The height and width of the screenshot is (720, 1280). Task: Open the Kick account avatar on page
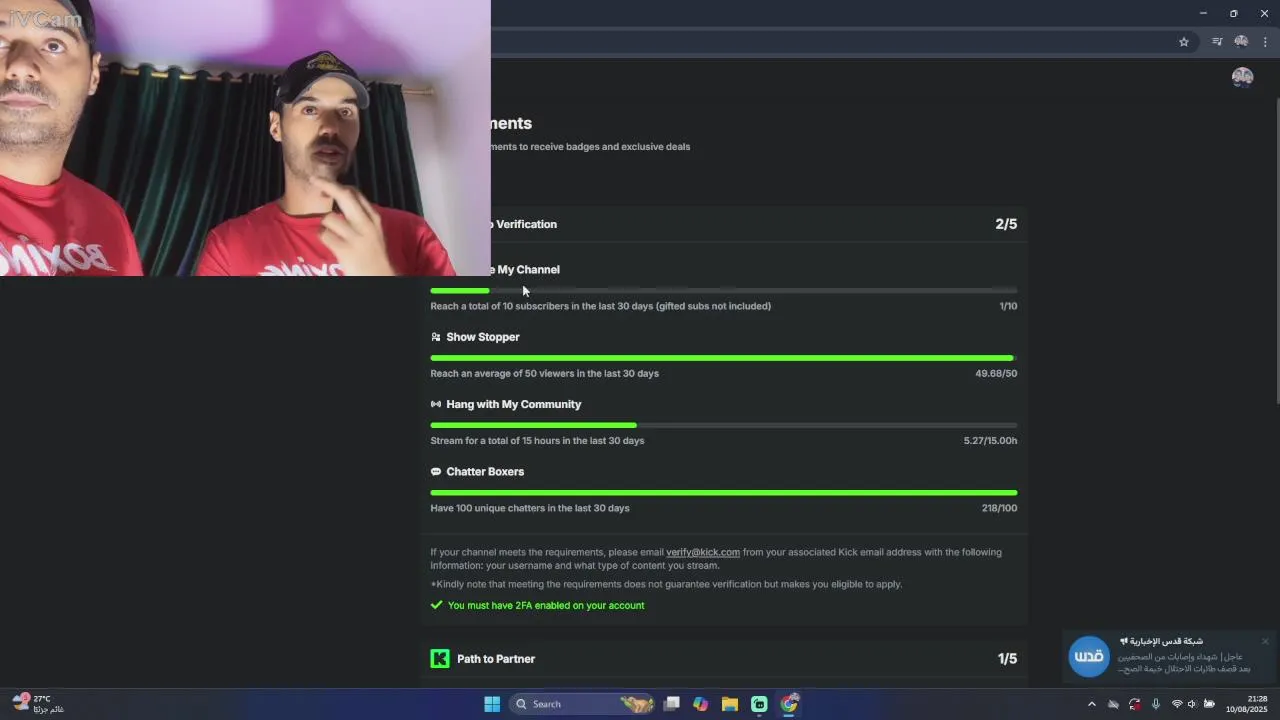pos(1243,78)
